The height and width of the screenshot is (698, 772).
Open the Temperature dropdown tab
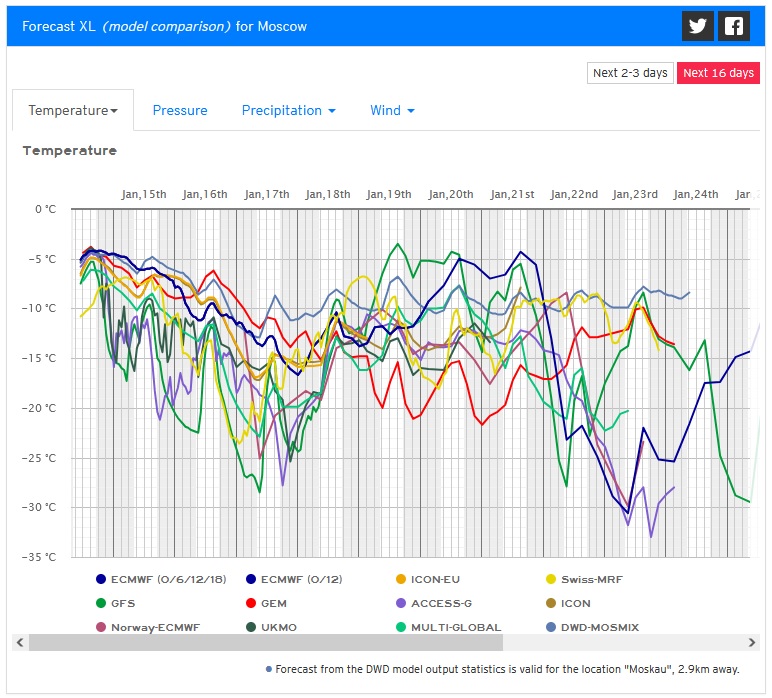(73, 110)
